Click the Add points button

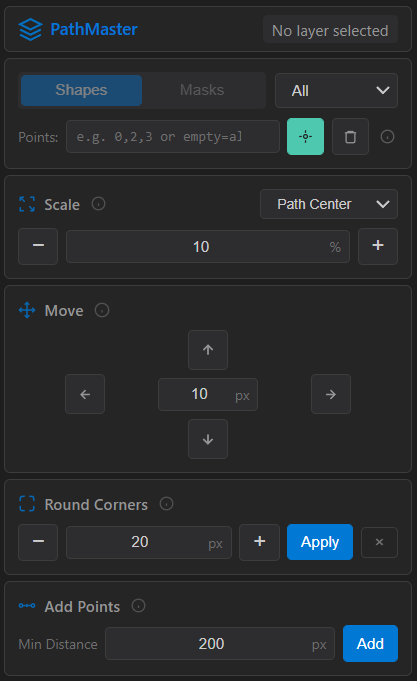tap(370, 643)
